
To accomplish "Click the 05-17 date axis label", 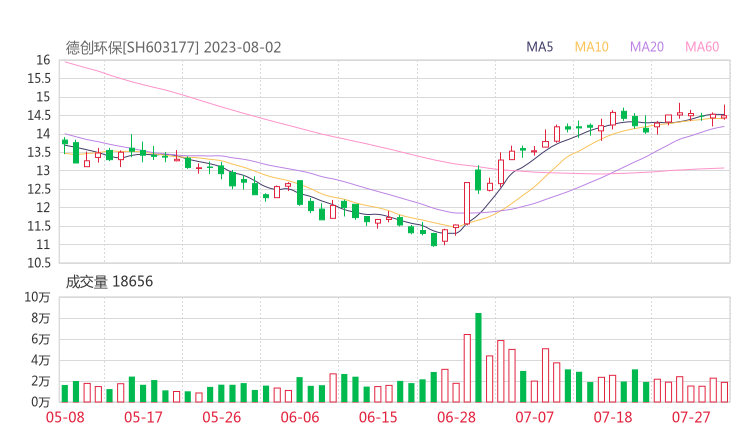I will coord(143,417).
